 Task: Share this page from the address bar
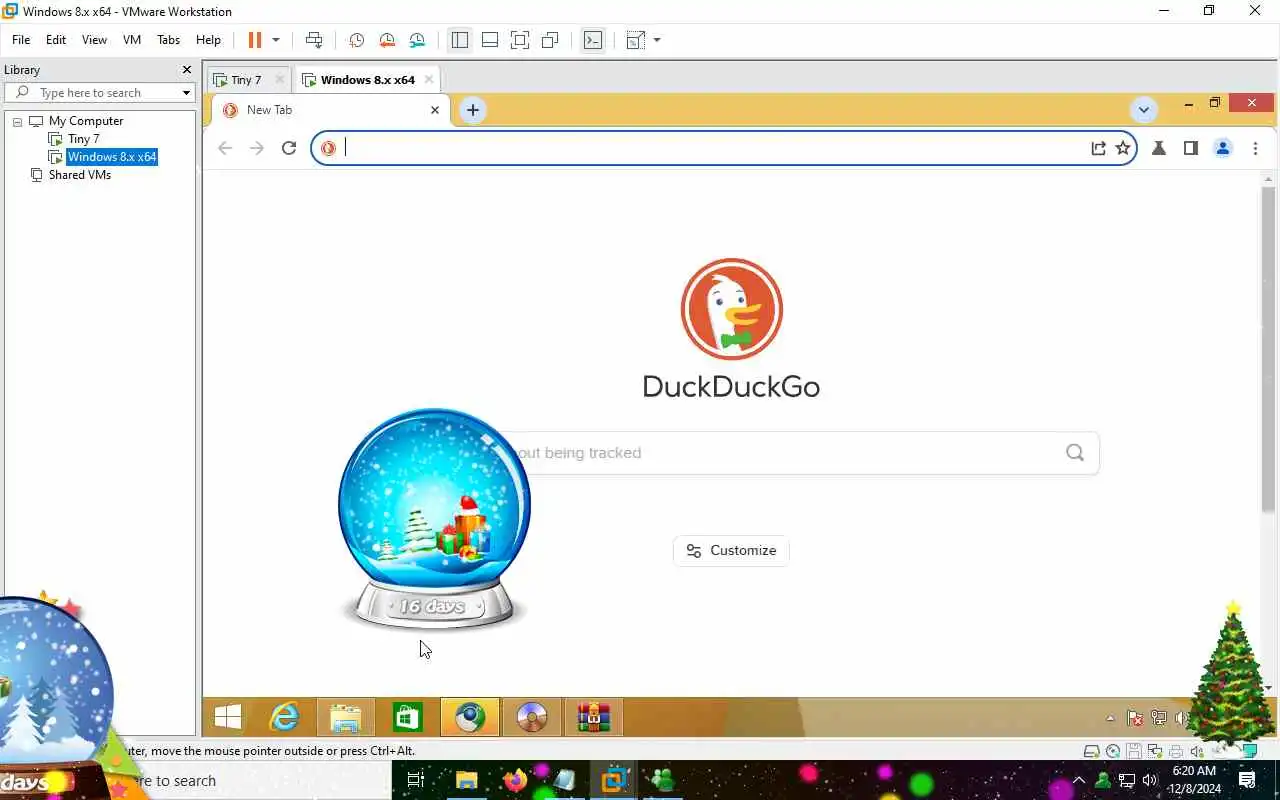(x=1098, y=148)
